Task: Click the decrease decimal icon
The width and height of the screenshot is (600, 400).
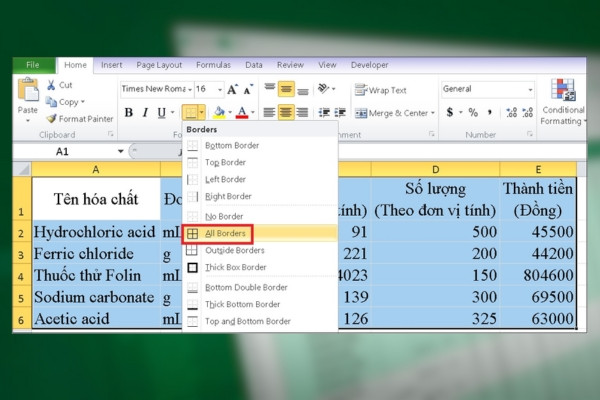Action: coord(528,112)
